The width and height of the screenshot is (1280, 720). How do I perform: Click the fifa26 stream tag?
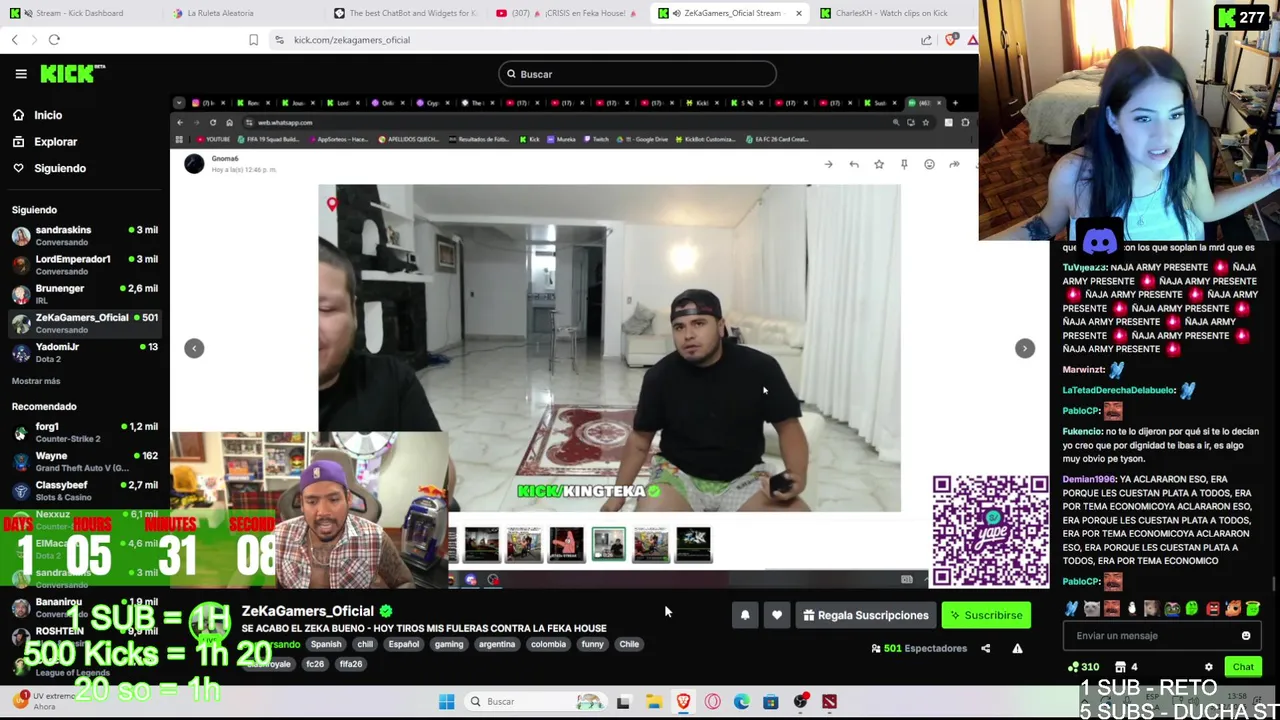coord(350,664)
